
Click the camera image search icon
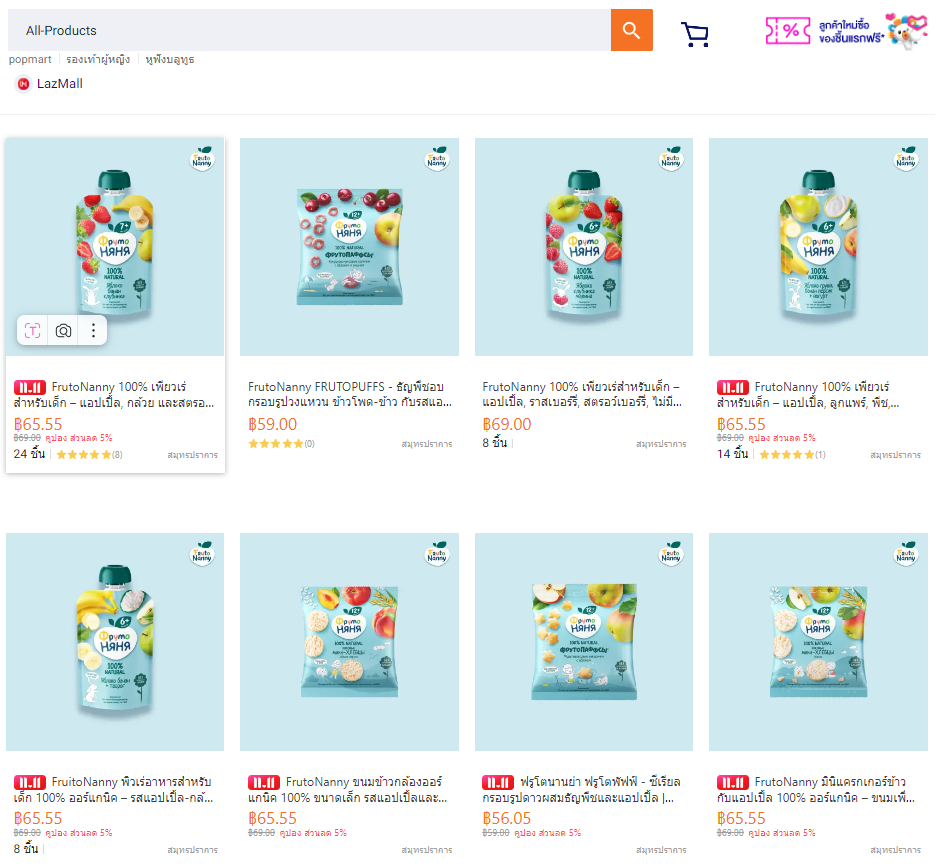pyautogui.click(x=63, y=331)
